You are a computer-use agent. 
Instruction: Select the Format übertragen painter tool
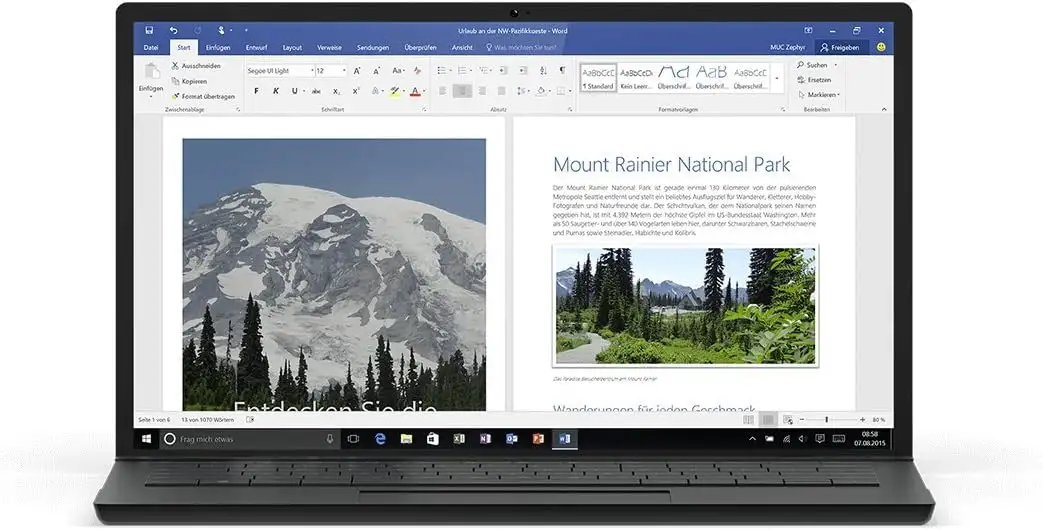click(174, 96)
